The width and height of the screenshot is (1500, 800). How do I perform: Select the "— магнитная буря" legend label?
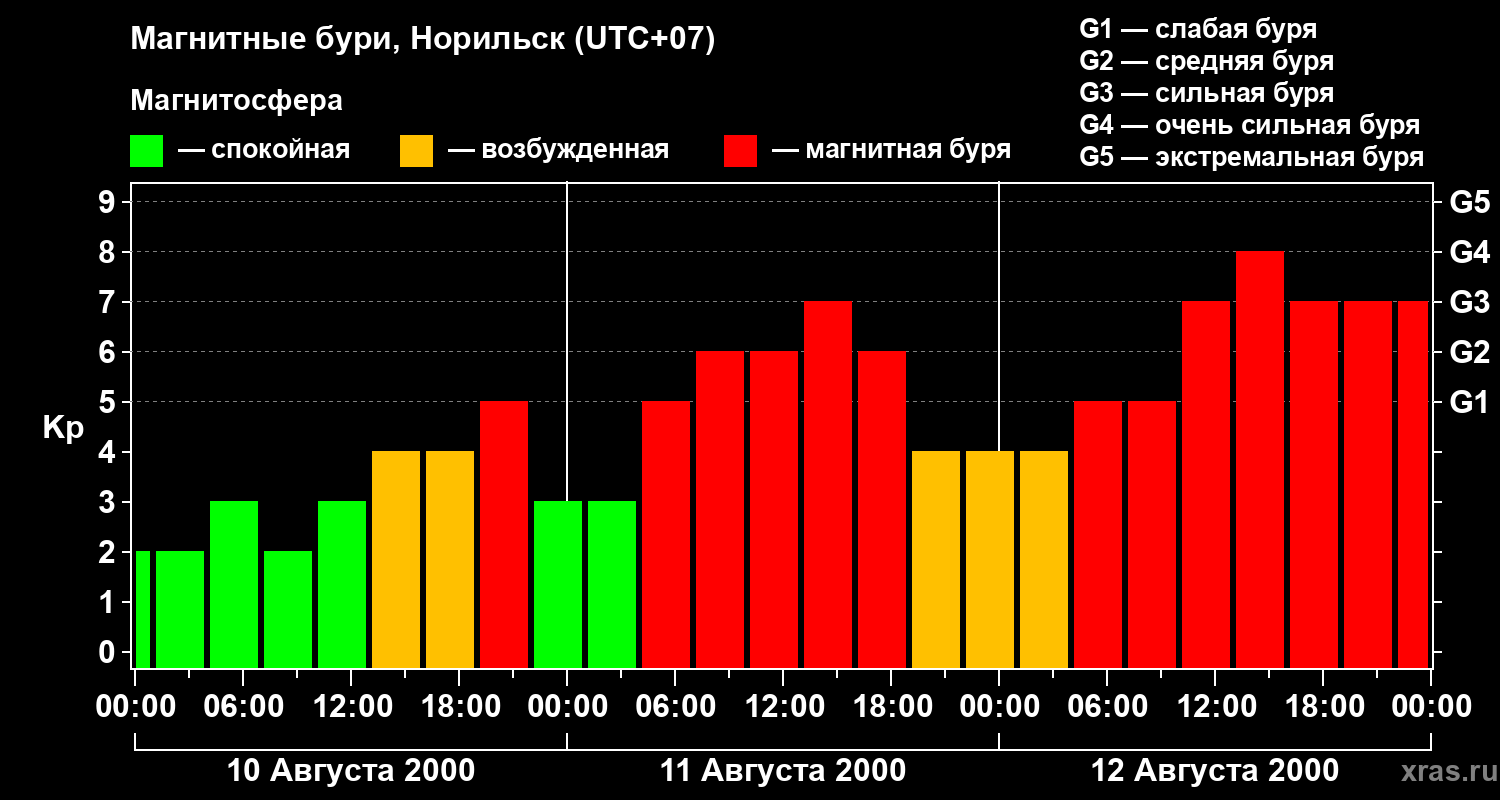coord(891,150)
